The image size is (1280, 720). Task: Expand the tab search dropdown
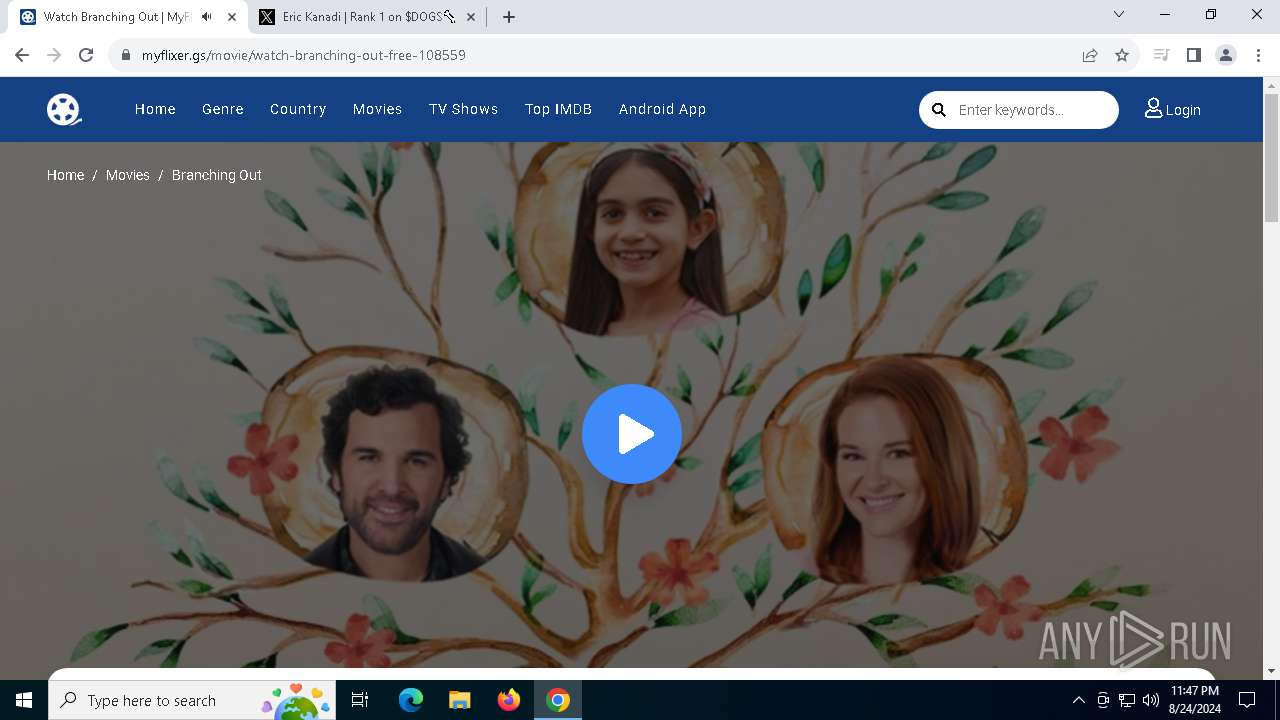(1119, 14)
